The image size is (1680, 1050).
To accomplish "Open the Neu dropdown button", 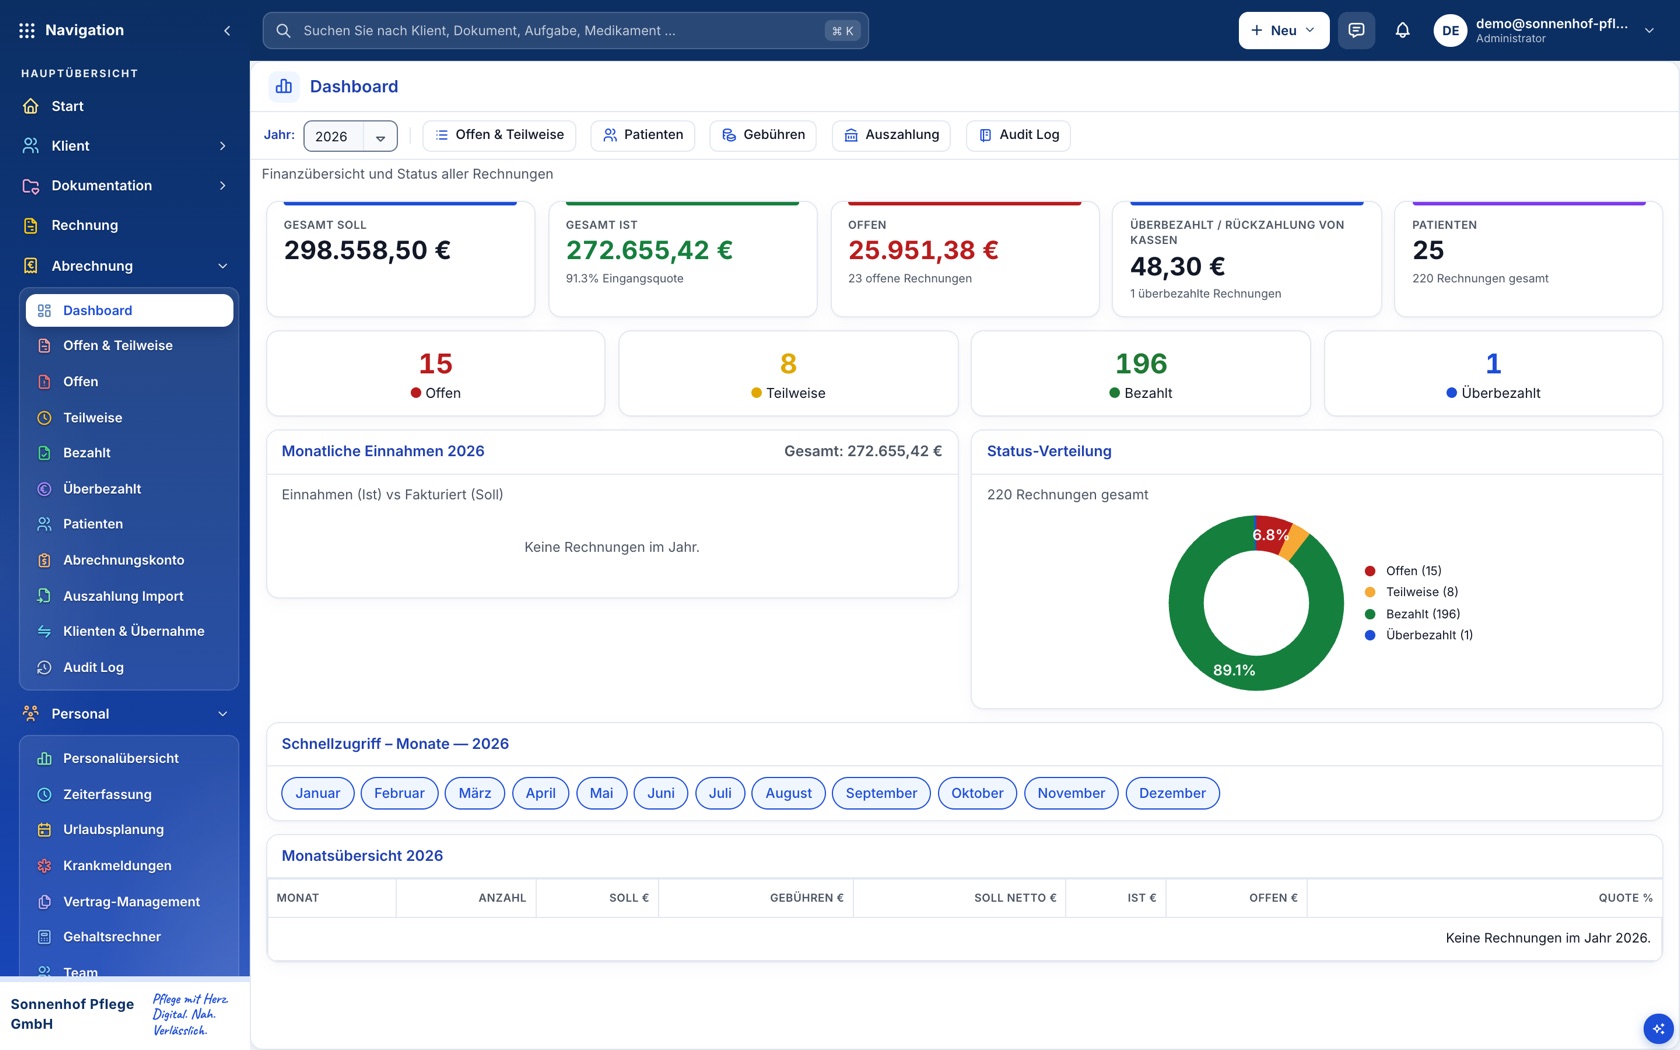I will (x=1284, y=30).
